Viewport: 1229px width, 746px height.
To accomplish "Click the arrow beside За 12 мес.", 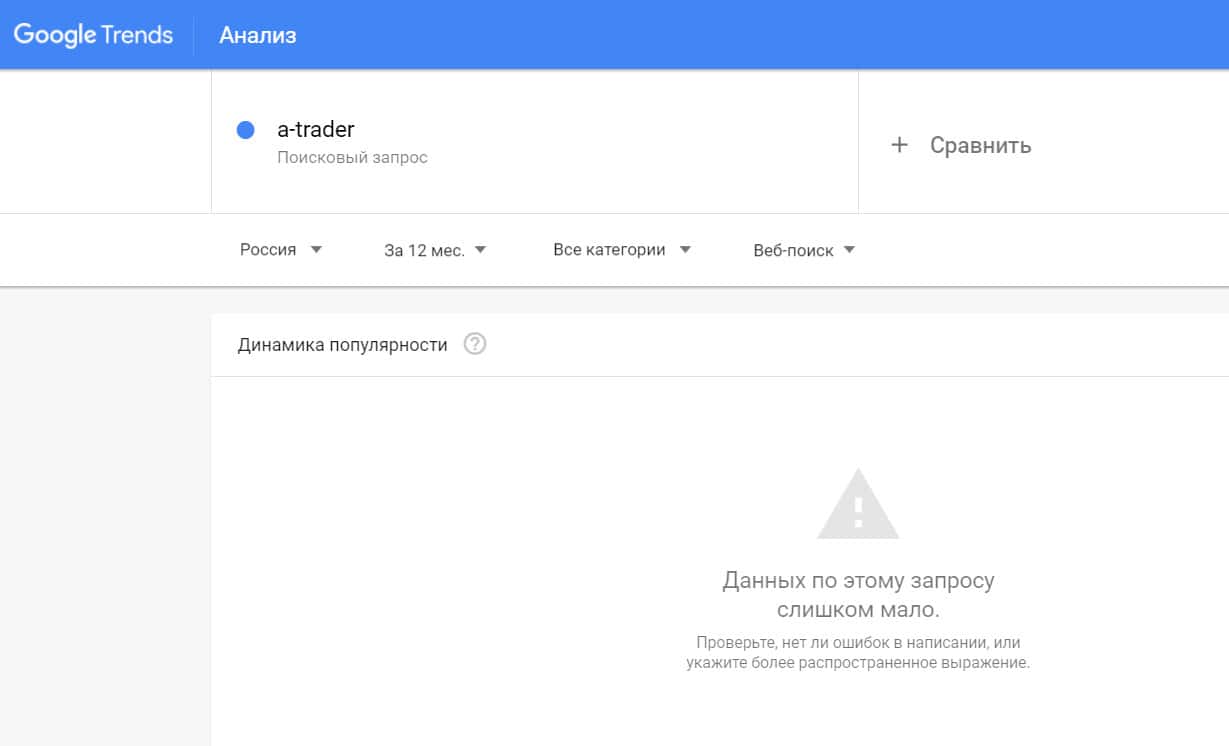I will tap(480, 250).
